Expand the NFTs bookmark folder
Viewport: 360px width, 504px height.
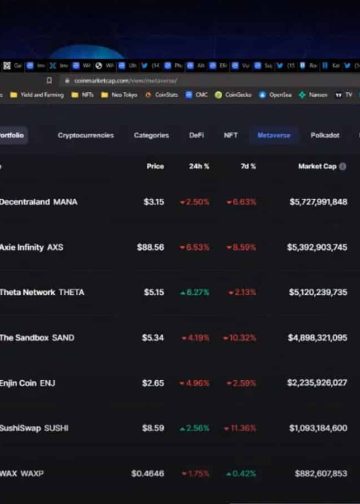[83, 95]
